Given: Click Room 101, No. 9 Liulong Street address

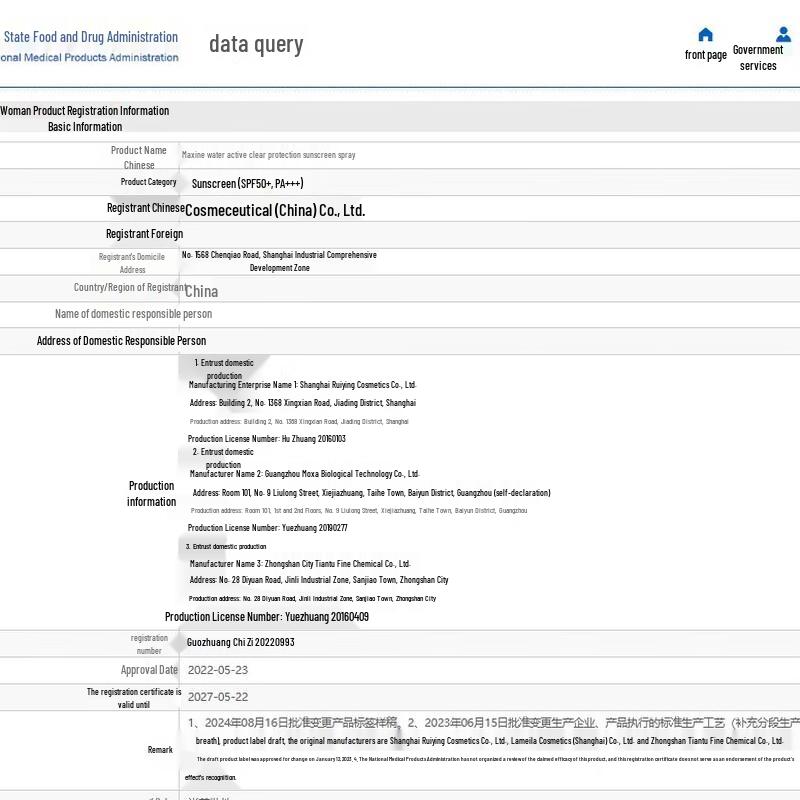Looking at the screenshot, I should pos(371,493).
